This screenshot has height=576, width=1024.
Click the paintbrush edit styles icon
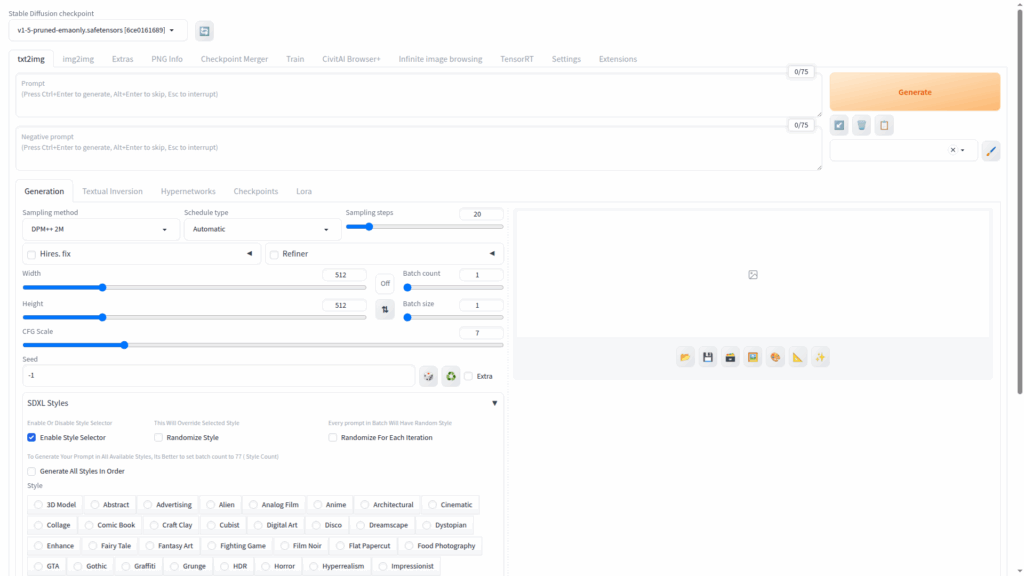pyautogui.click(x=990, y=151)
